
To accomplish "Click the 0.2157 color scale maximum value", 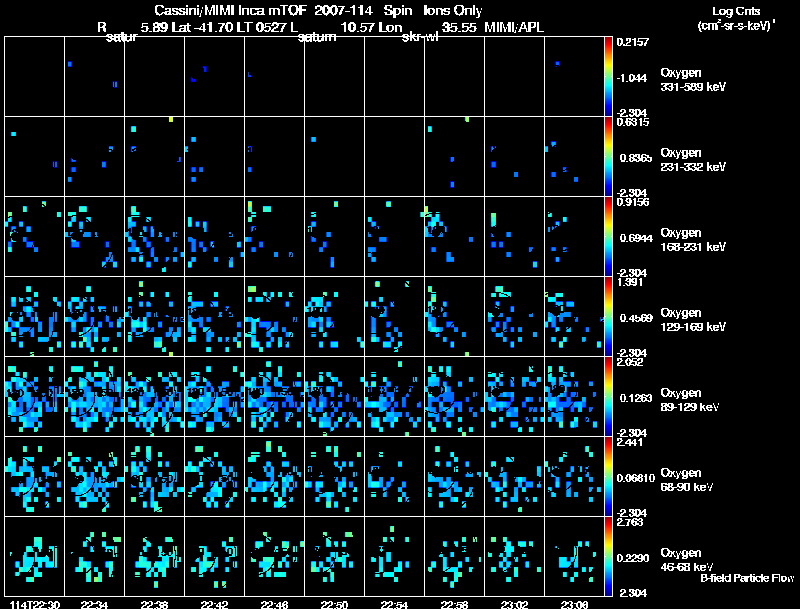I will tap(632, 42).
